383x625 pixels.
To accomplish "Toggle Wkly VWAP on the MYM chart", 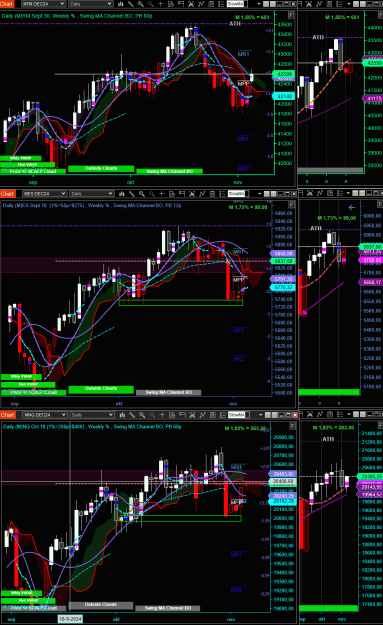I will coord(21,158).
